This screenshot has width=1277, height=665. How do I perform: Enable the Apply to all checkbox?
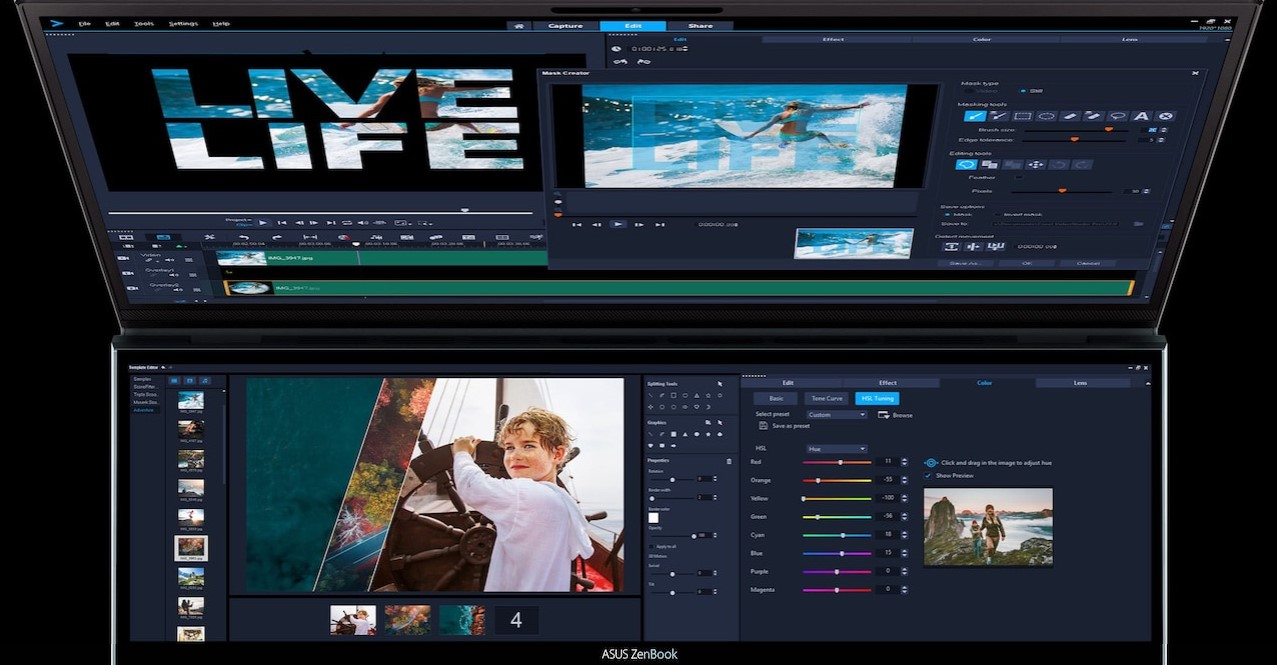(651, 547)
